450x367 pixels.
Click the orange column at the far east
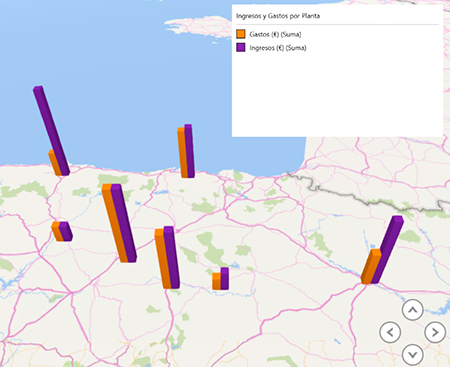click(x=371, y=266)
